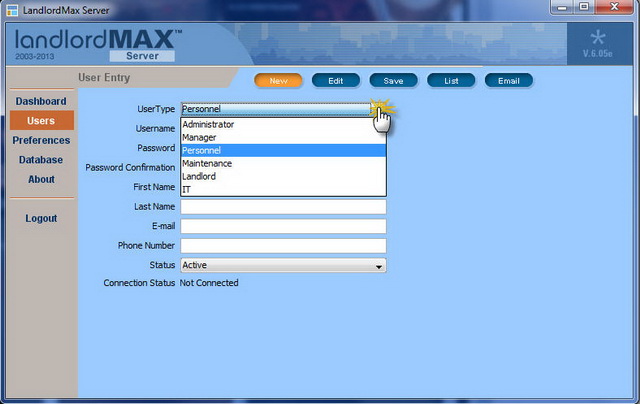640x404 pixels.
Task: Open the Dashboard section
Action: tap(41, 101)
